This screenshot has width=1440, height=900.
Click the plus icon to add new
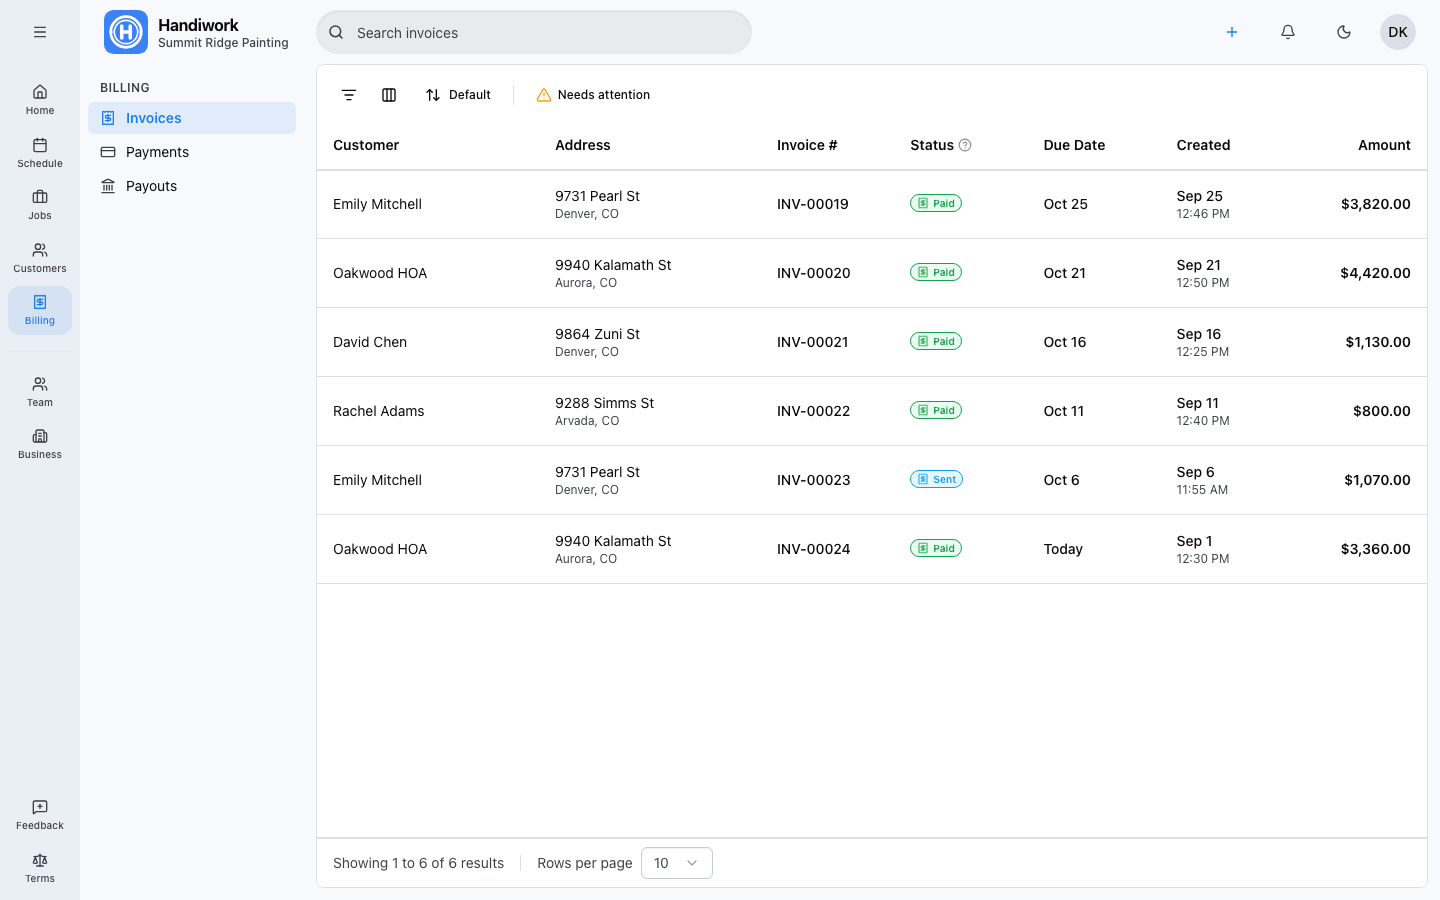coord(1232,32)
